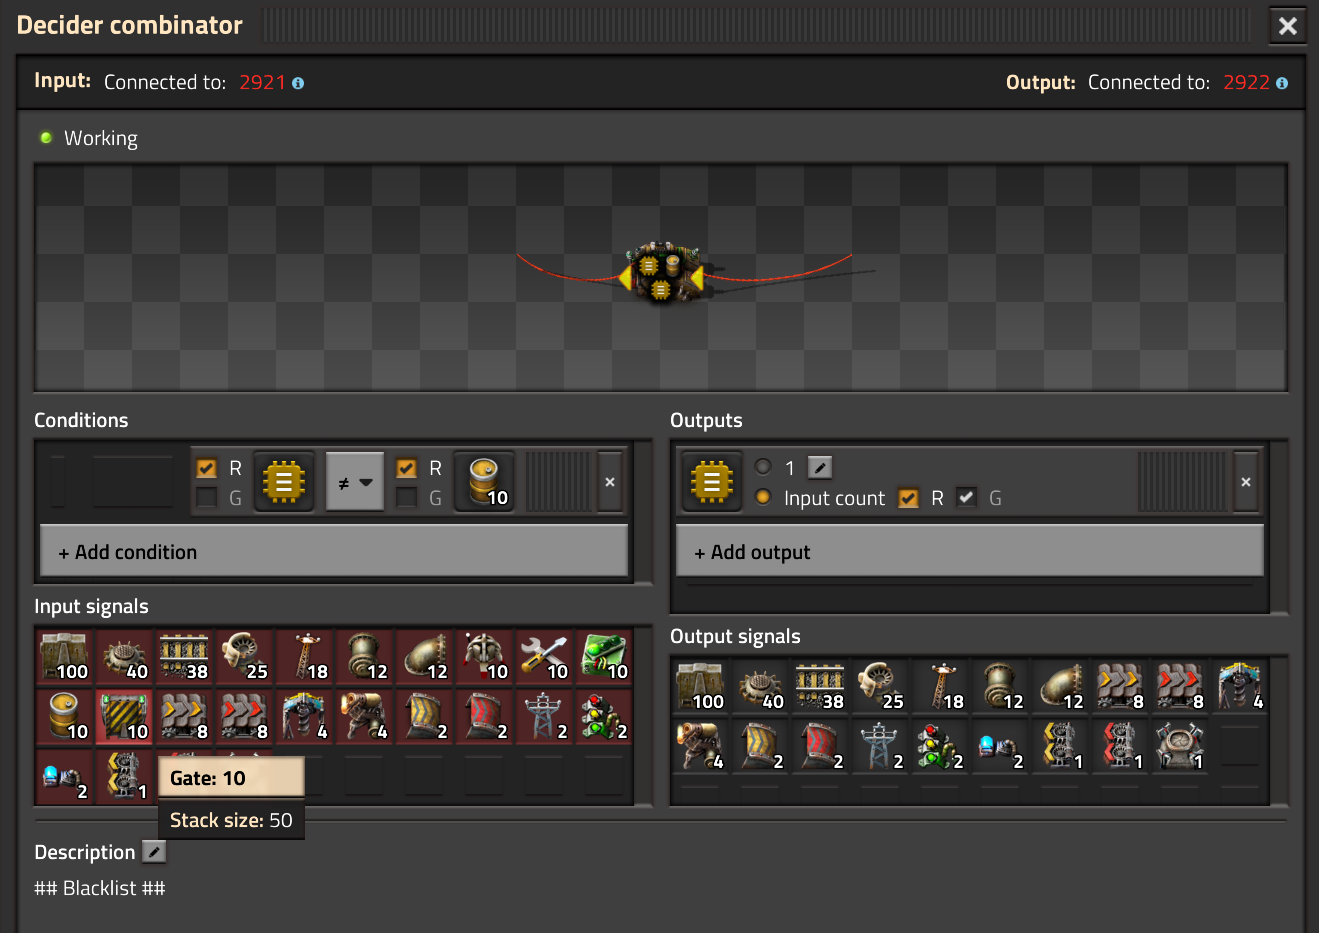Image resolution: width=1319 pixels, height=933 pixels.
Task: Delete the output row with X
Action: coord(1246,482)
